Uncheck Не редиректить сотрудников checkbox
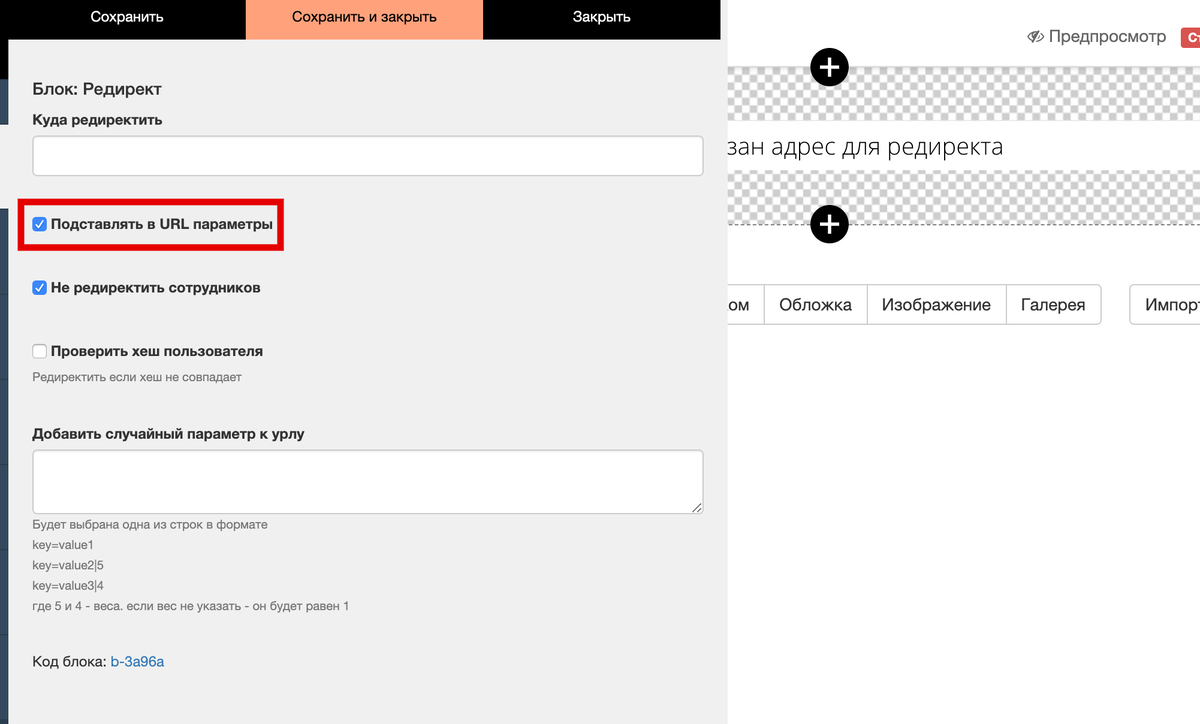 point(40,287)
